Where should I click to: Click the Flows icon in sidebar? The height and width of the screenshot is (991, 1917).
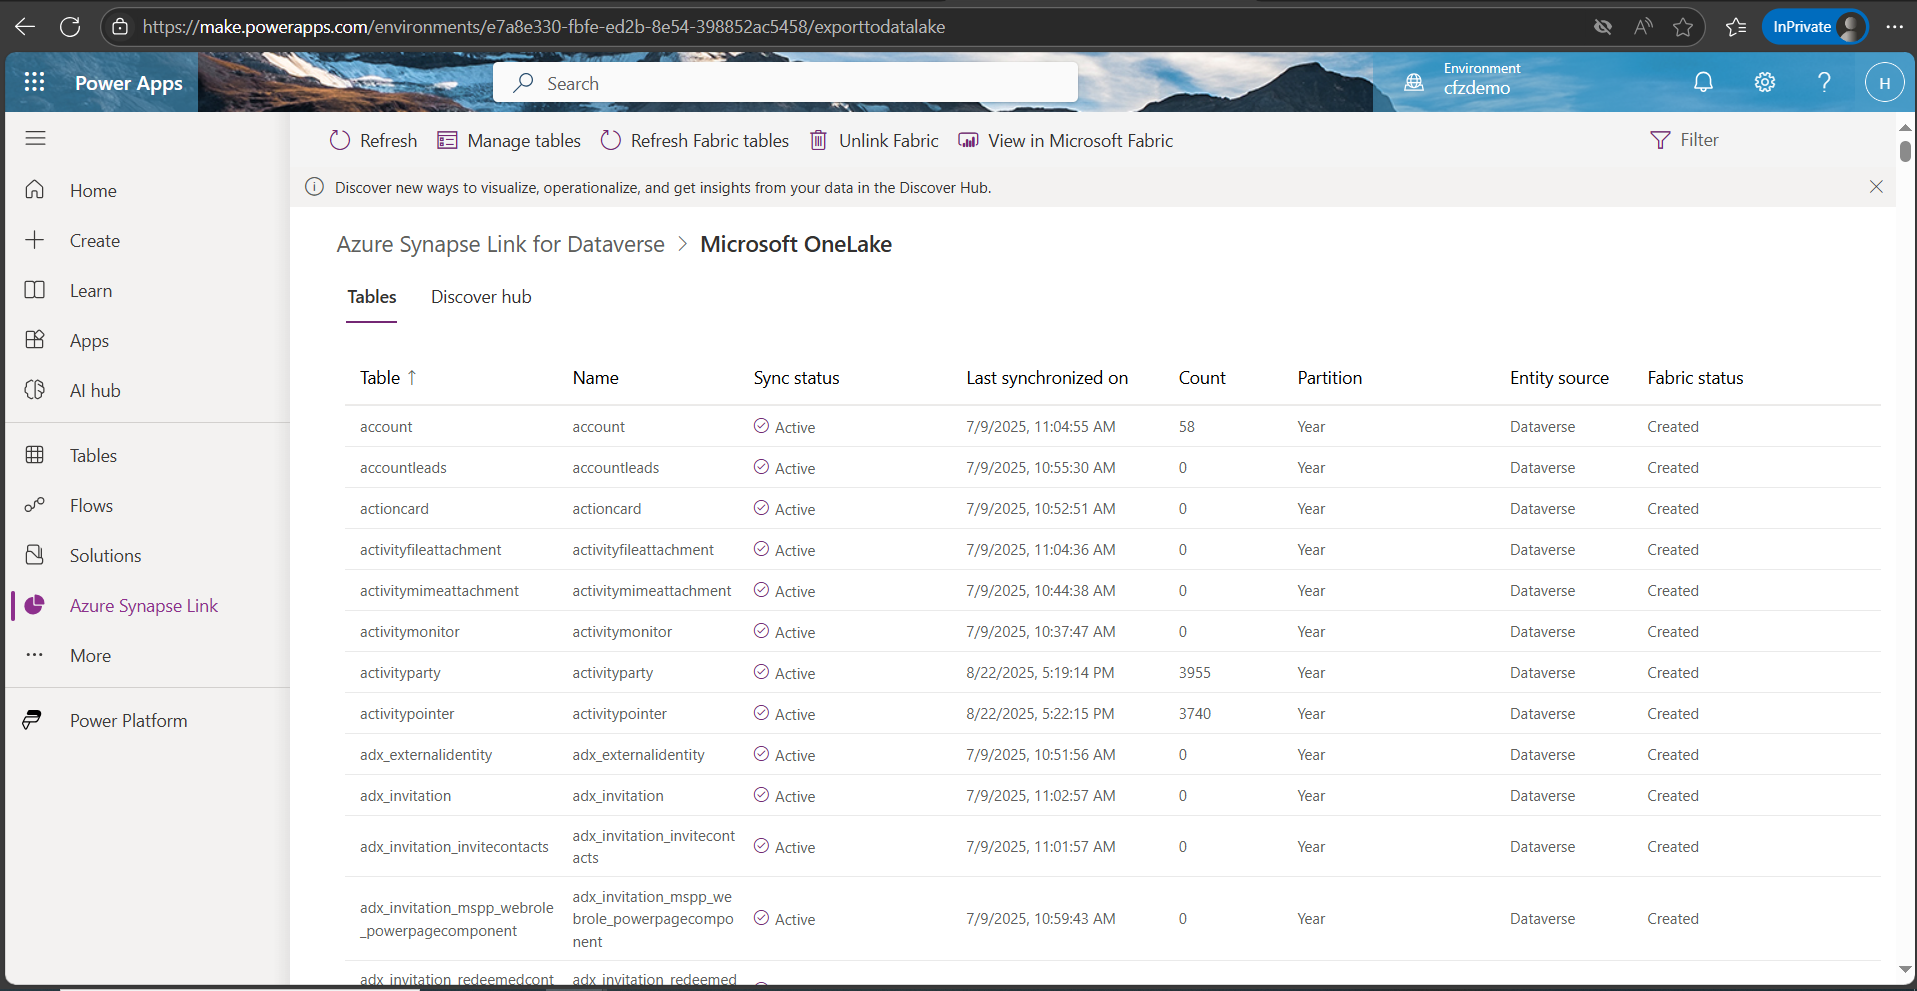(x=35, y=506)
